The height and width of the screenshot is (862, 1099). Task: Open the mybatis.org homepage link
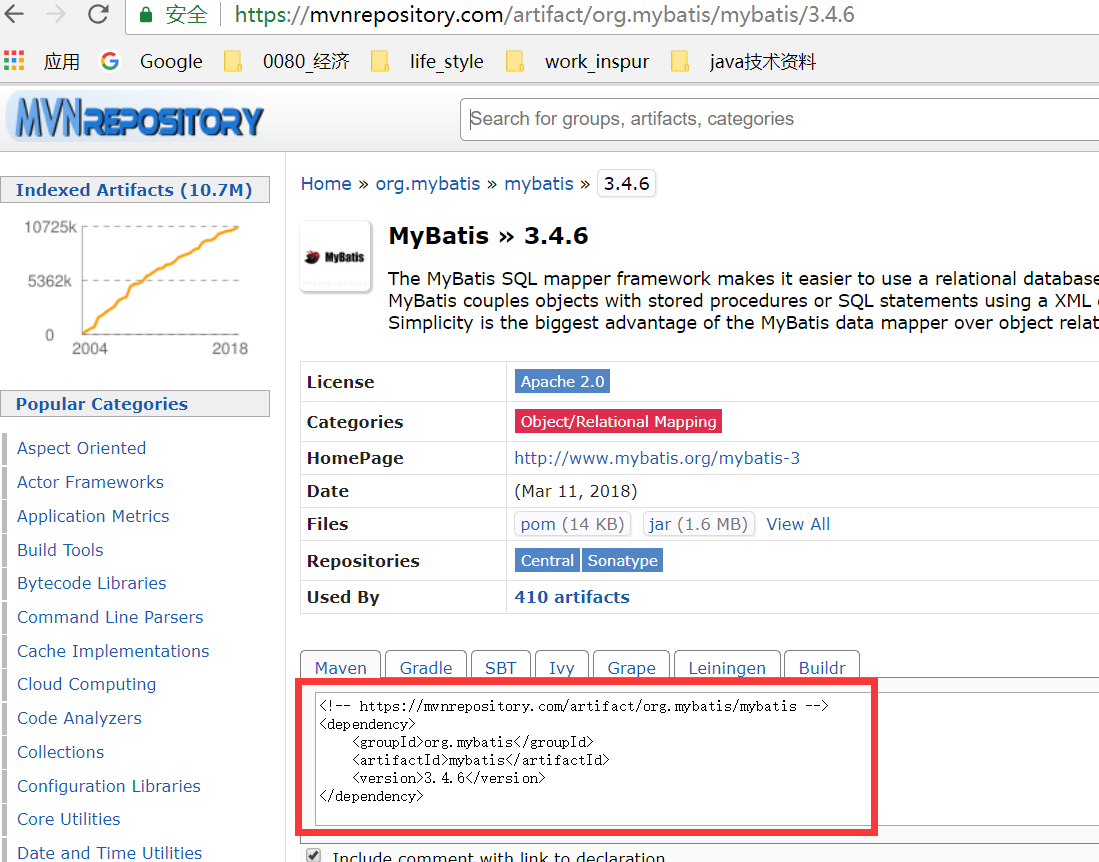pyautogui.click(x=657, y=458)
